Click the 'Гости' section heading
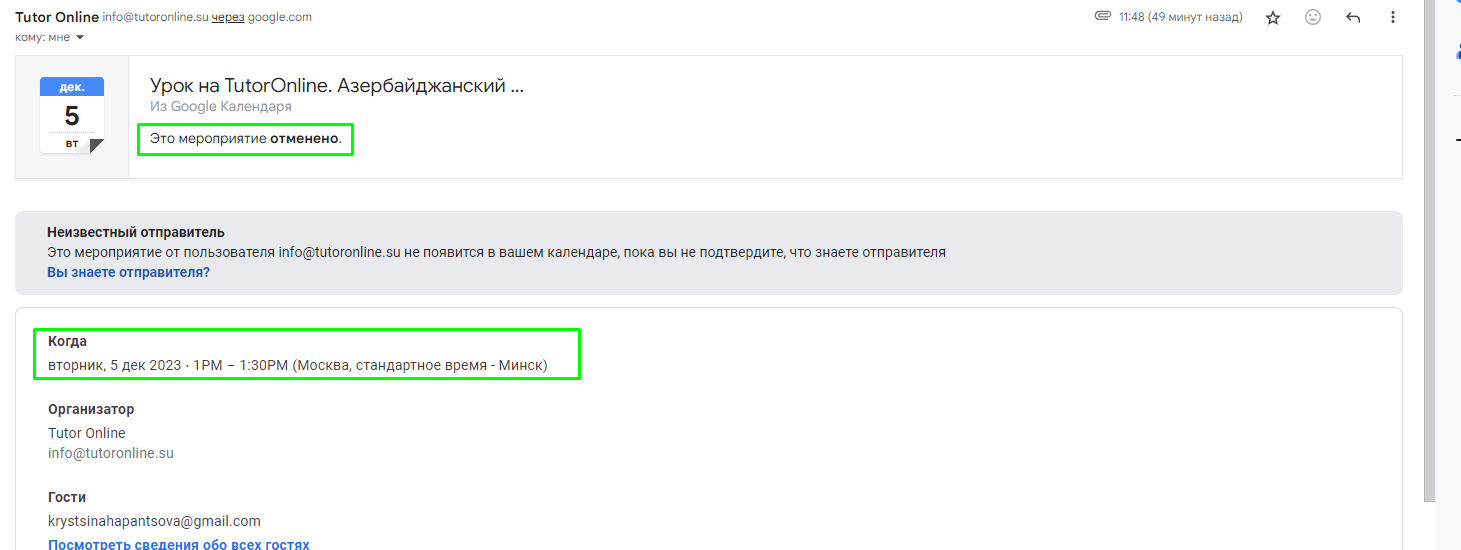This screenshot has width=1461, height=550. (x=67, y=497)
